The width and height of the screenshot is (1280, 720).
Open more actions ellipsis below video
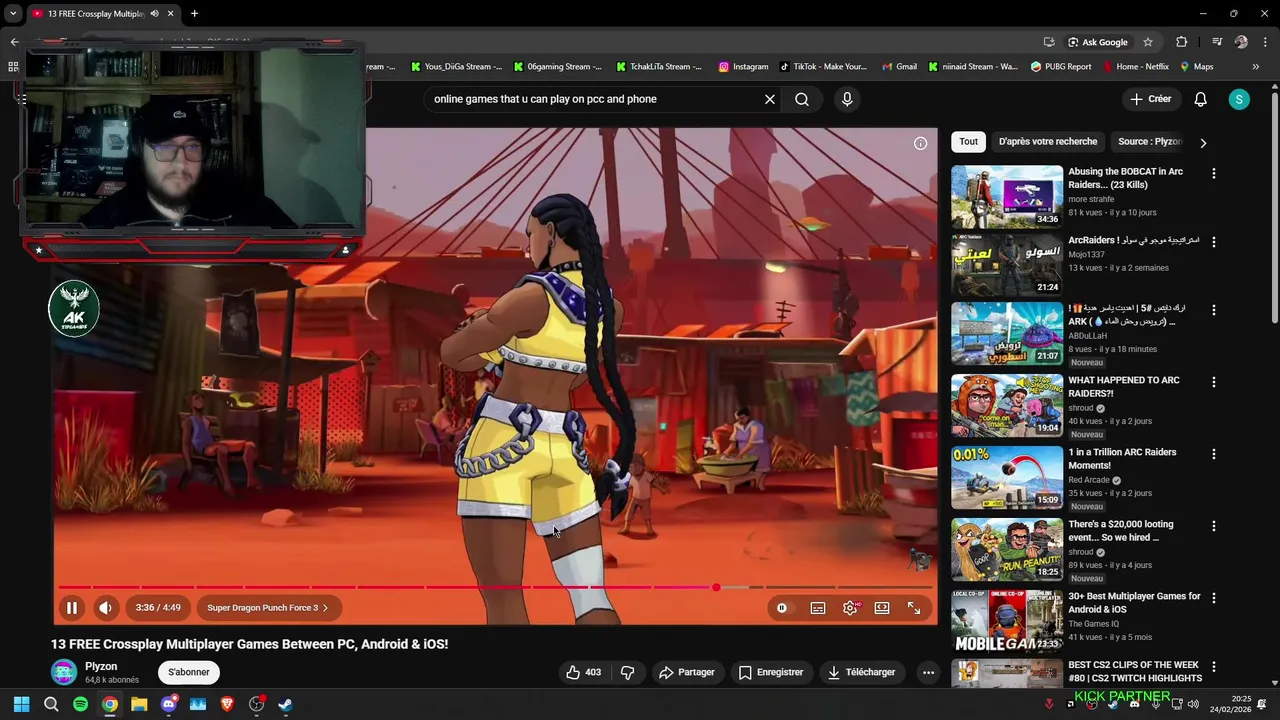tap(928, 672)
